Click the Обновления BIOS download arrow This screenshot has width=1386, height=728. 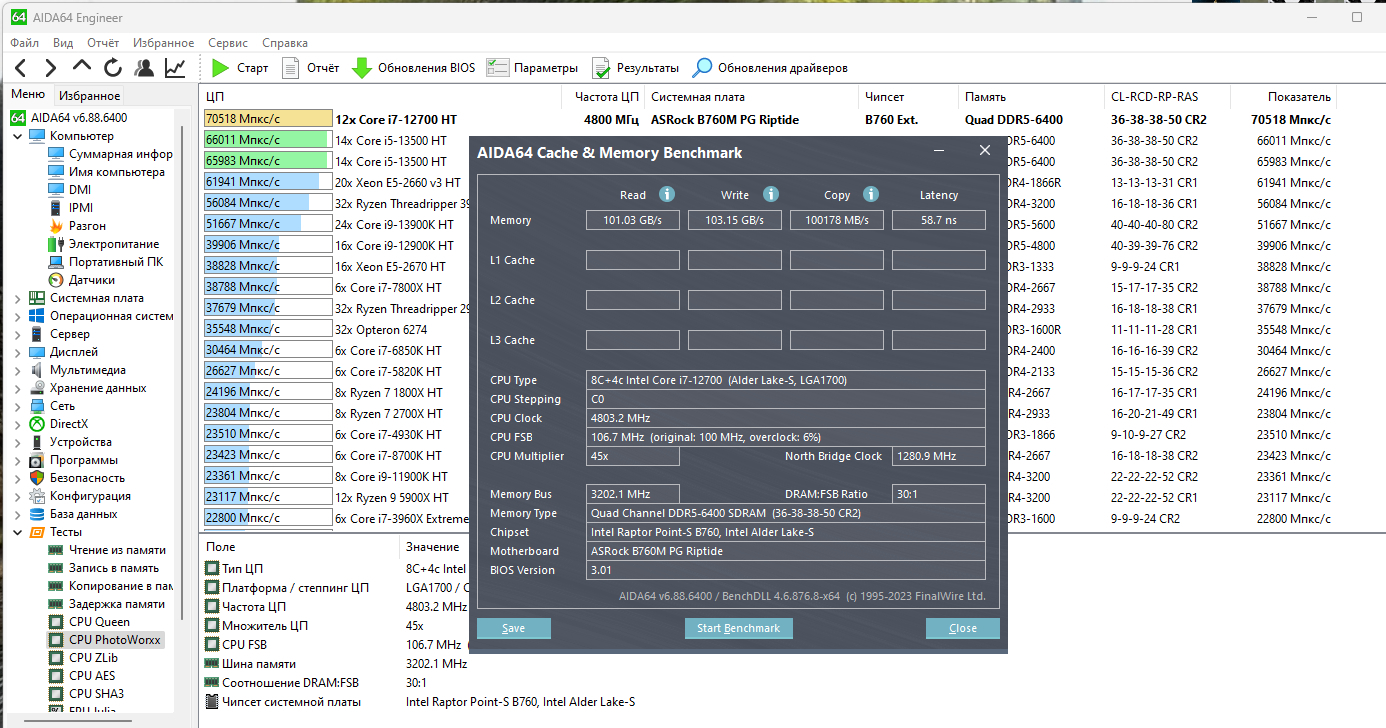click(x=361, y=68)
